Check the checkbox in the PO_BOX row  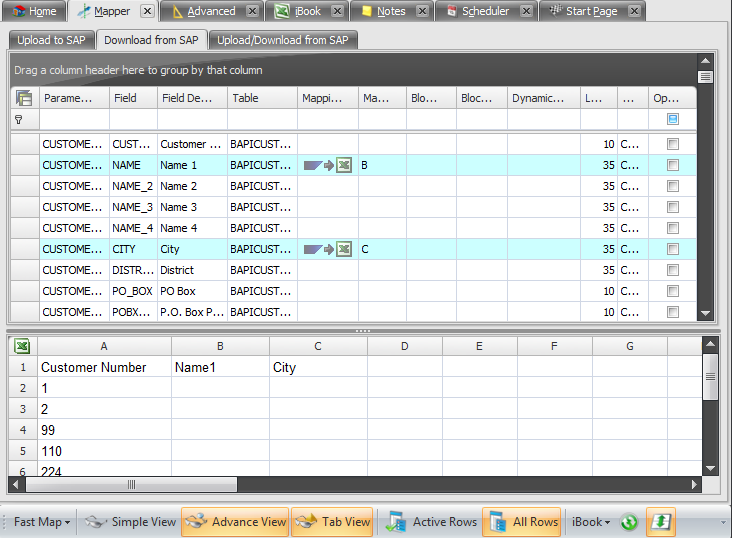click(x=673, y=291)
